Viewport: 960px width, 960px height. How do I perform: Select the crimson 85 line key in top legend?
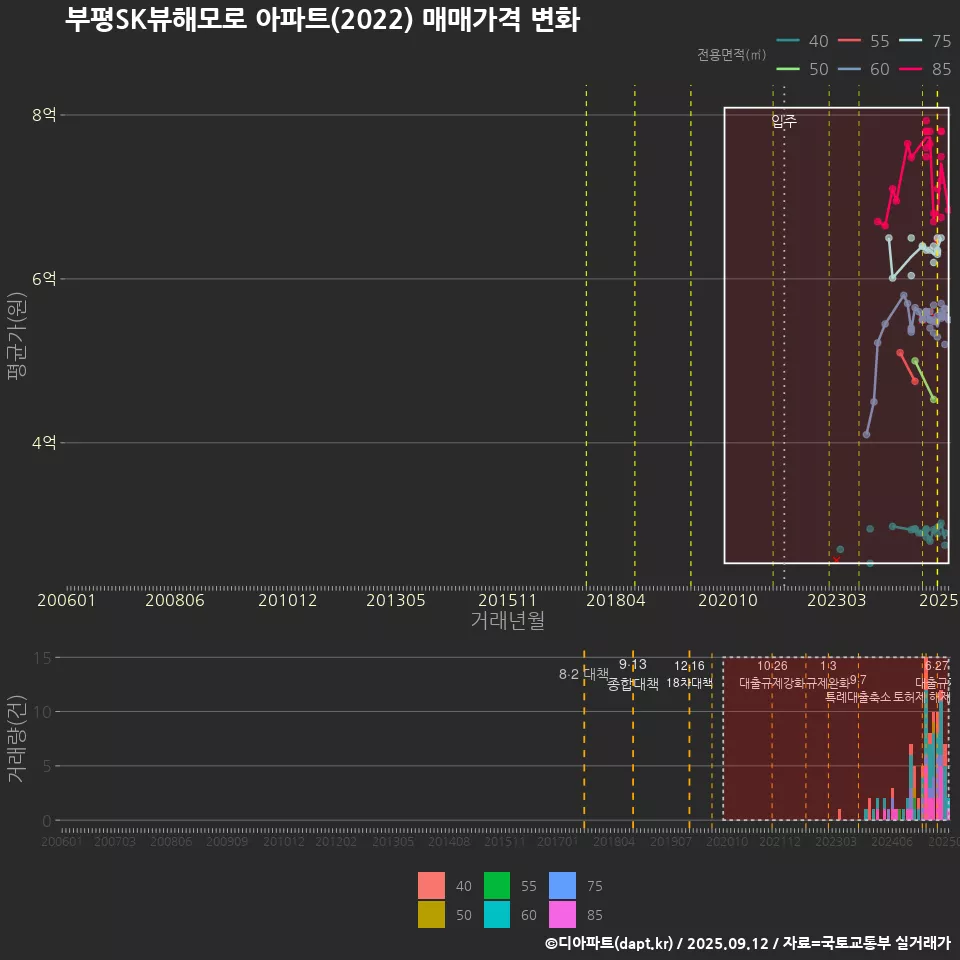click(x=910, y=69)
